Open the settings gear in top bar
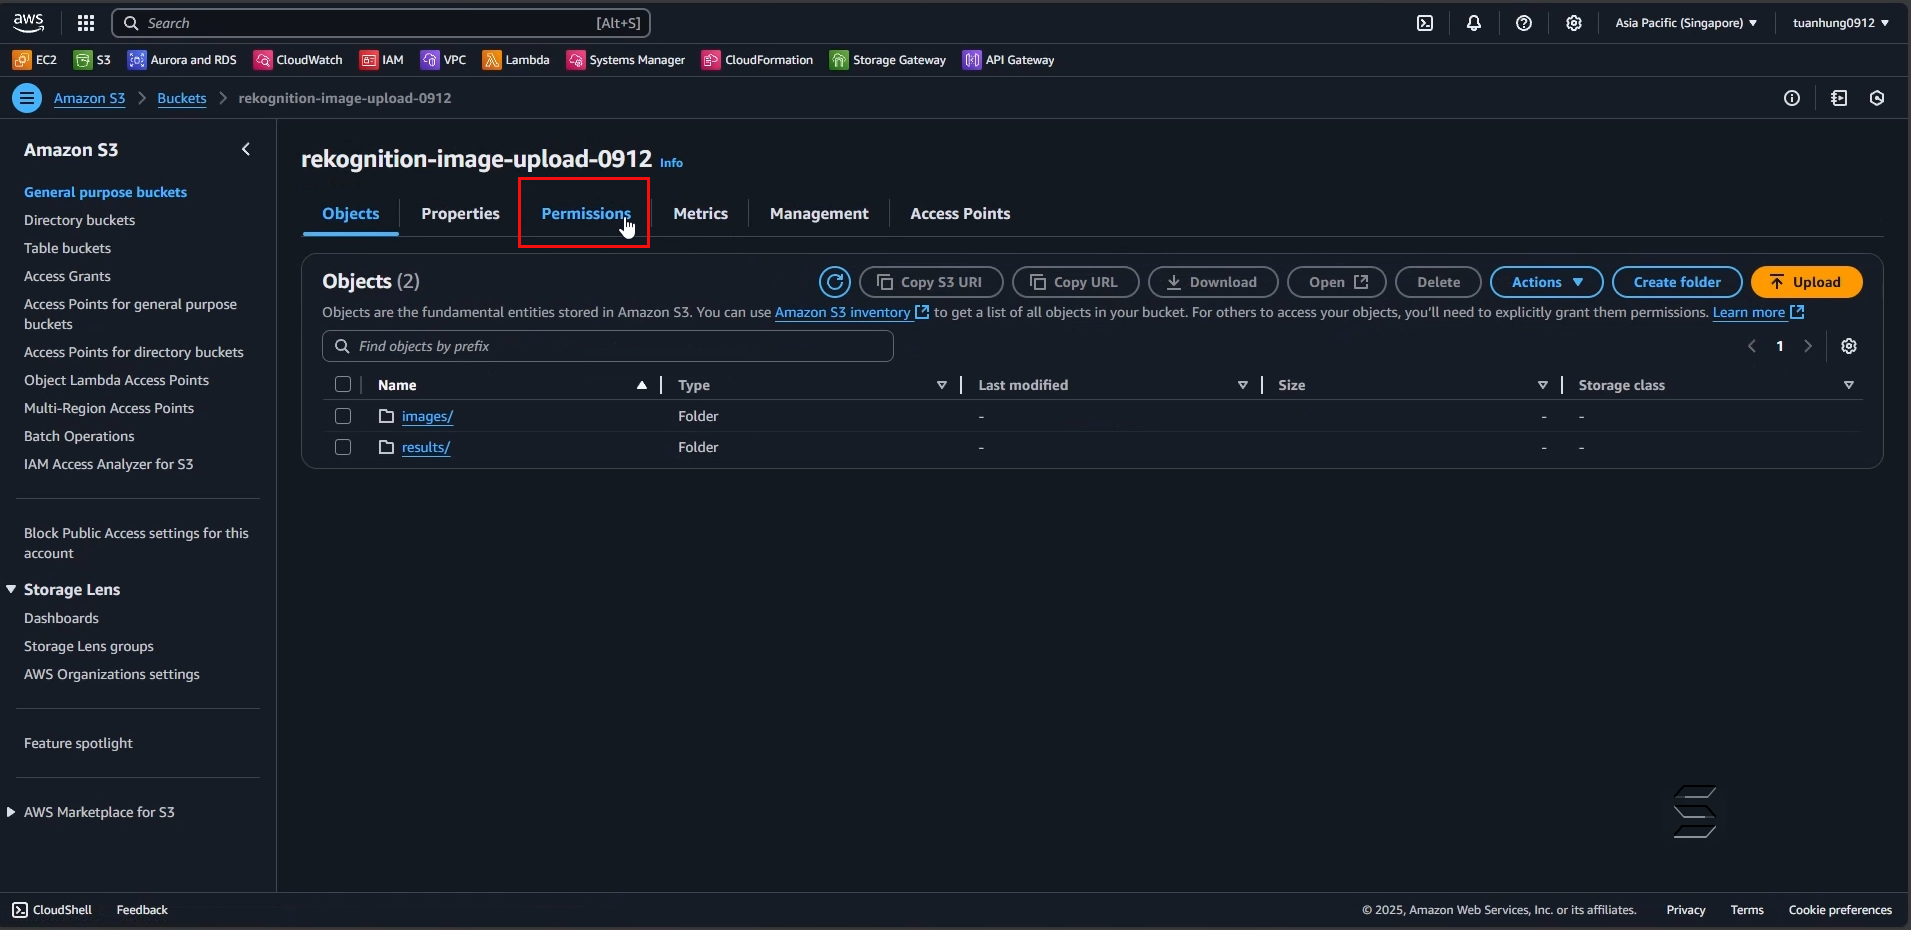Viewport: 1911px width, 930px height. 1574,23
